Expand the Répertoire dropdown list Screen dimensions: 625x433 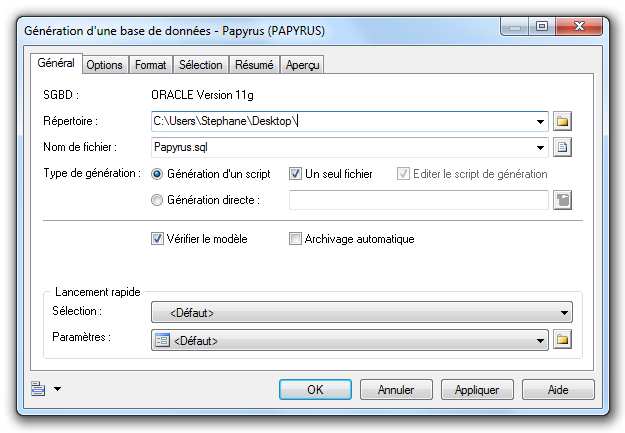click(x=540, y=122)
